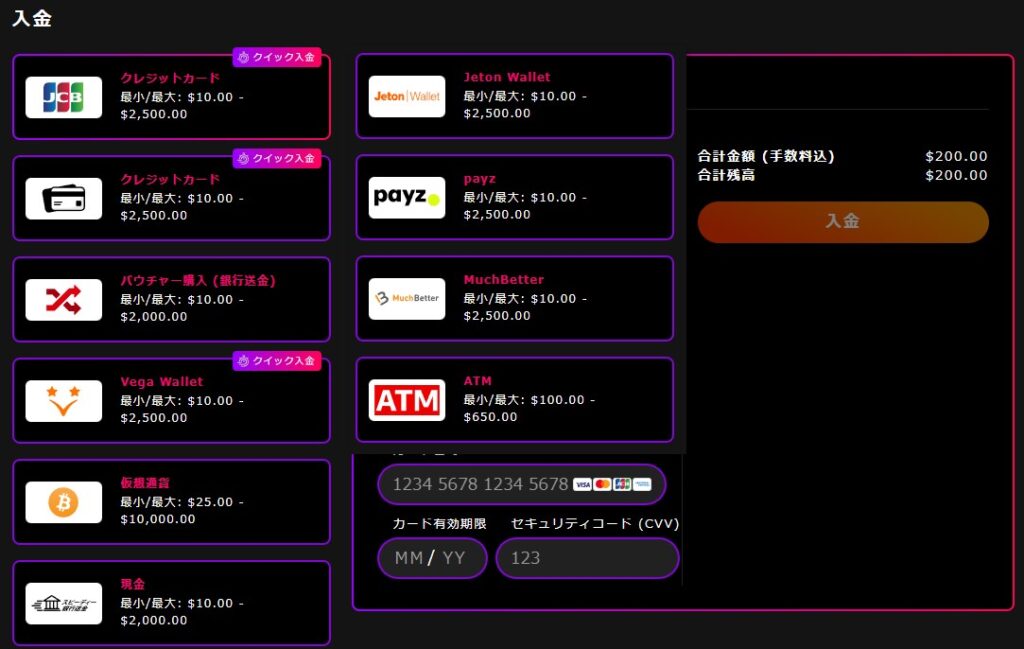Click the limit text under Vega Wallet
Image resolution: width=1024 pixels, height=649 pixels.
(x=182, y=409)
